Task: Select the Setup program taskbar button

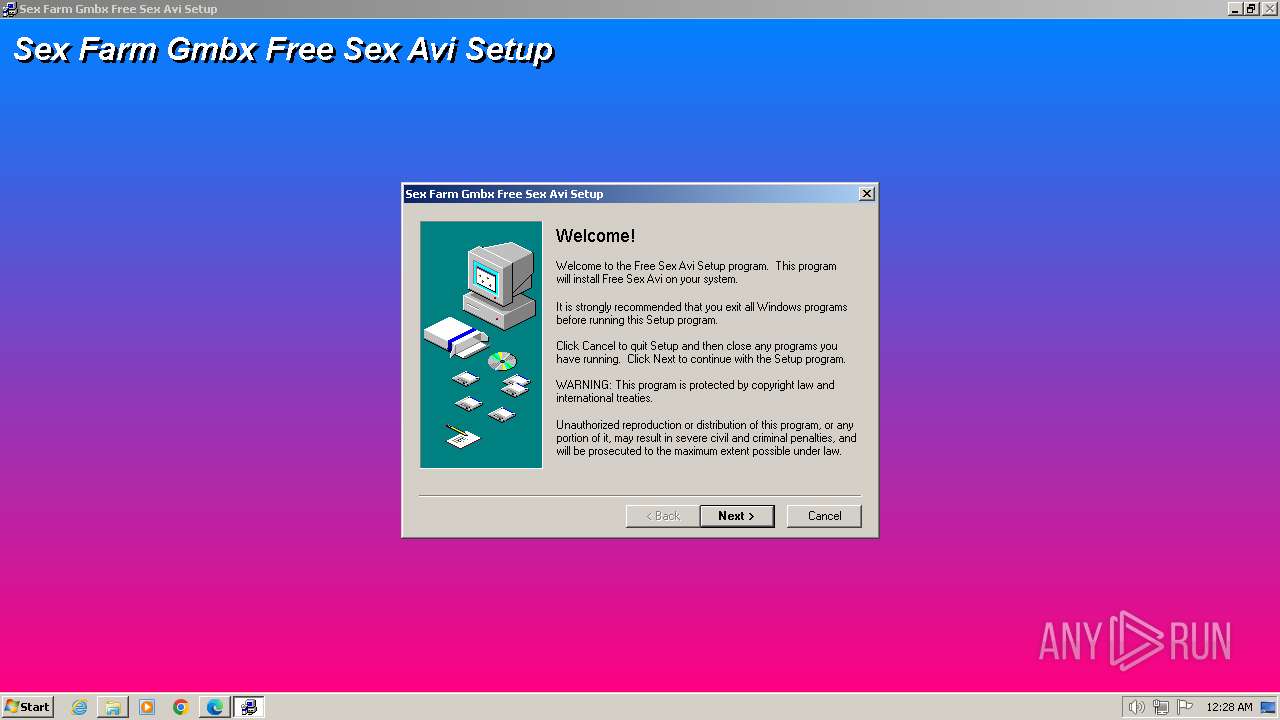Action: [249, 707]
